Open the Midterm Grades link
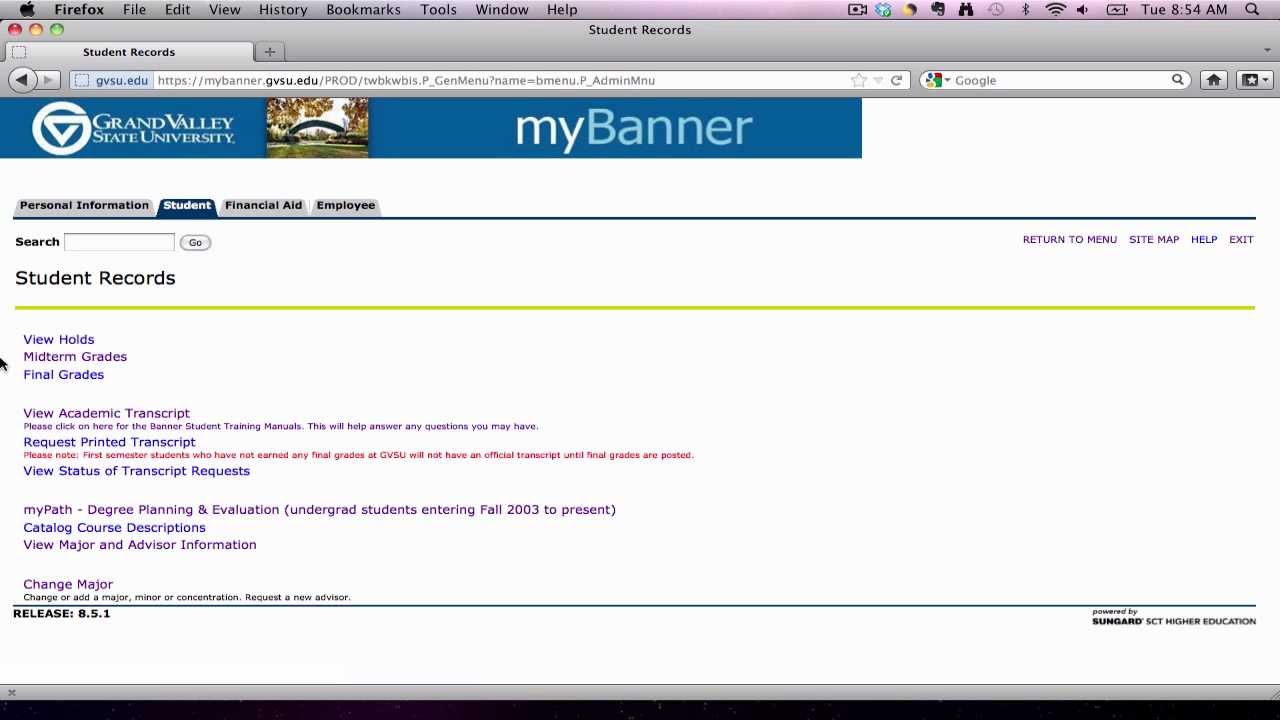 75,356
